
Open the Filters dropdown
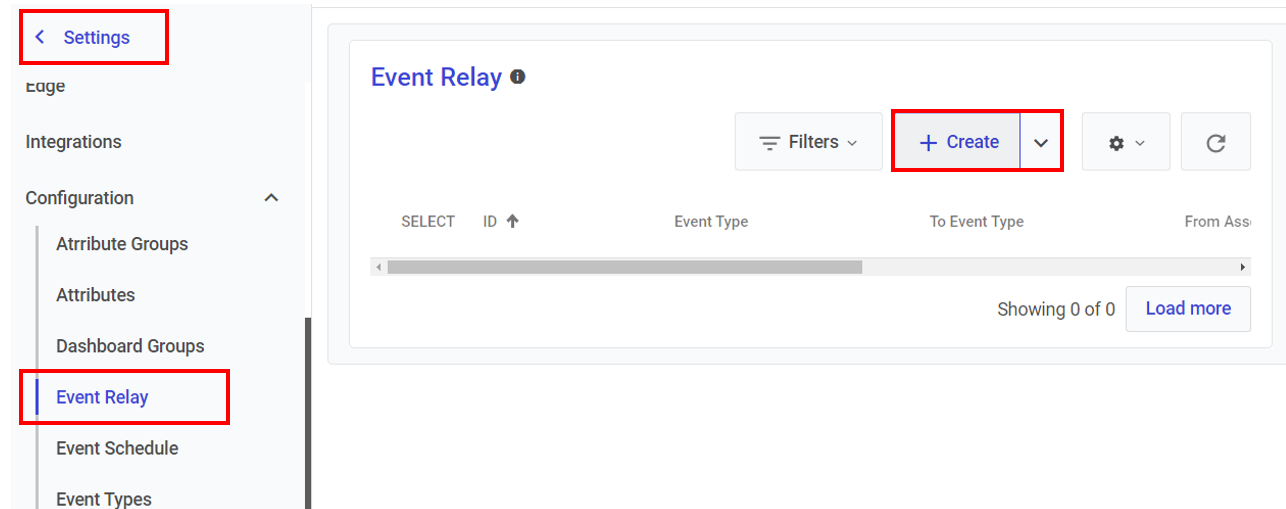pyautogui.click(x=808, y=142)
